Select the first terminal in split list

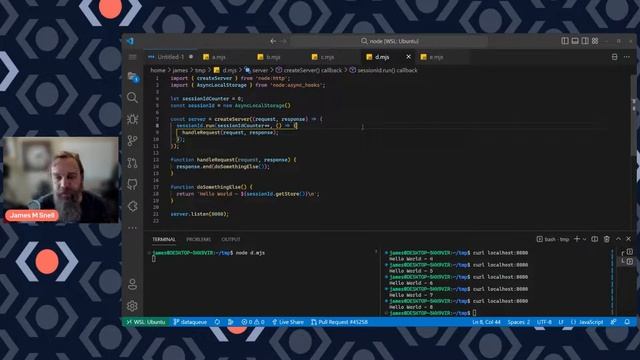(x=627, y=252)
